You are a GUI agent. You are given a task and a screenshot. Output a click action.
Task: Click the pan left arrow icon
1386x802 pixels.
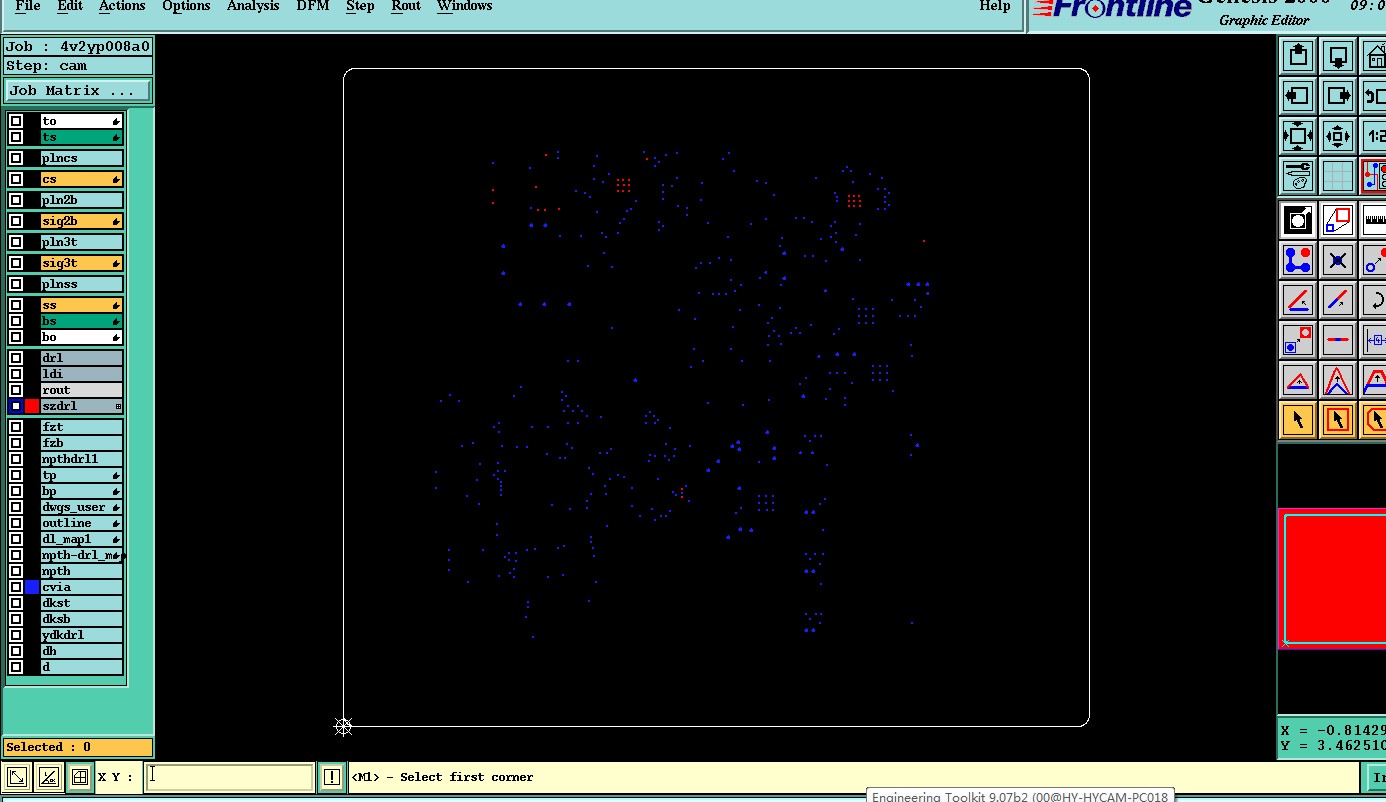coord(1298,96)
